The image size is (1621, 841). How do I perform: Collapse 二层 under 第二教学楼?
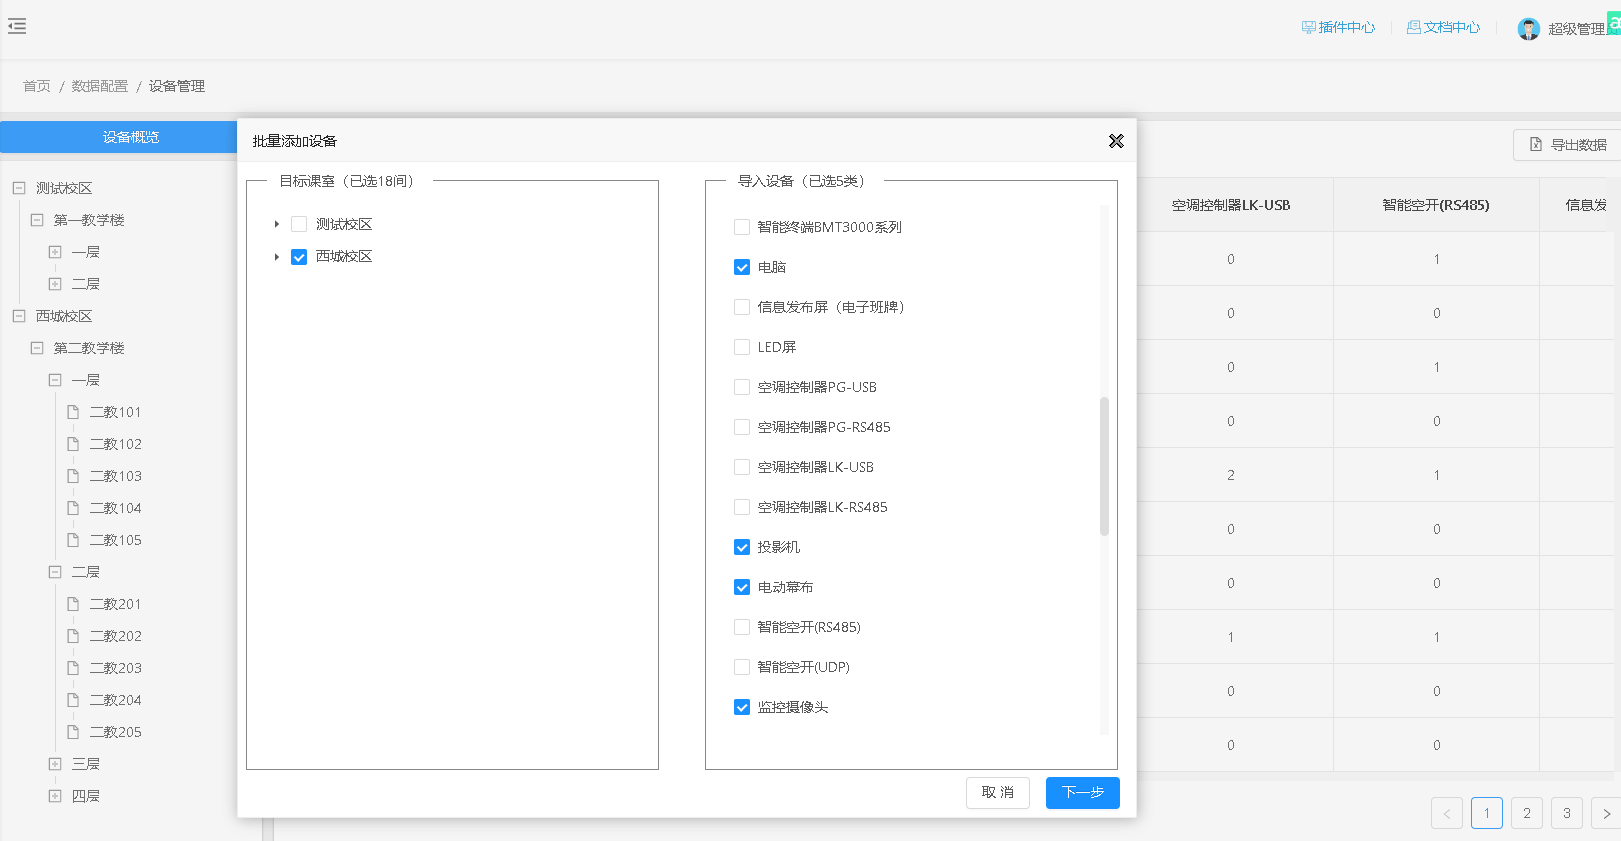(x=55, y=572)
